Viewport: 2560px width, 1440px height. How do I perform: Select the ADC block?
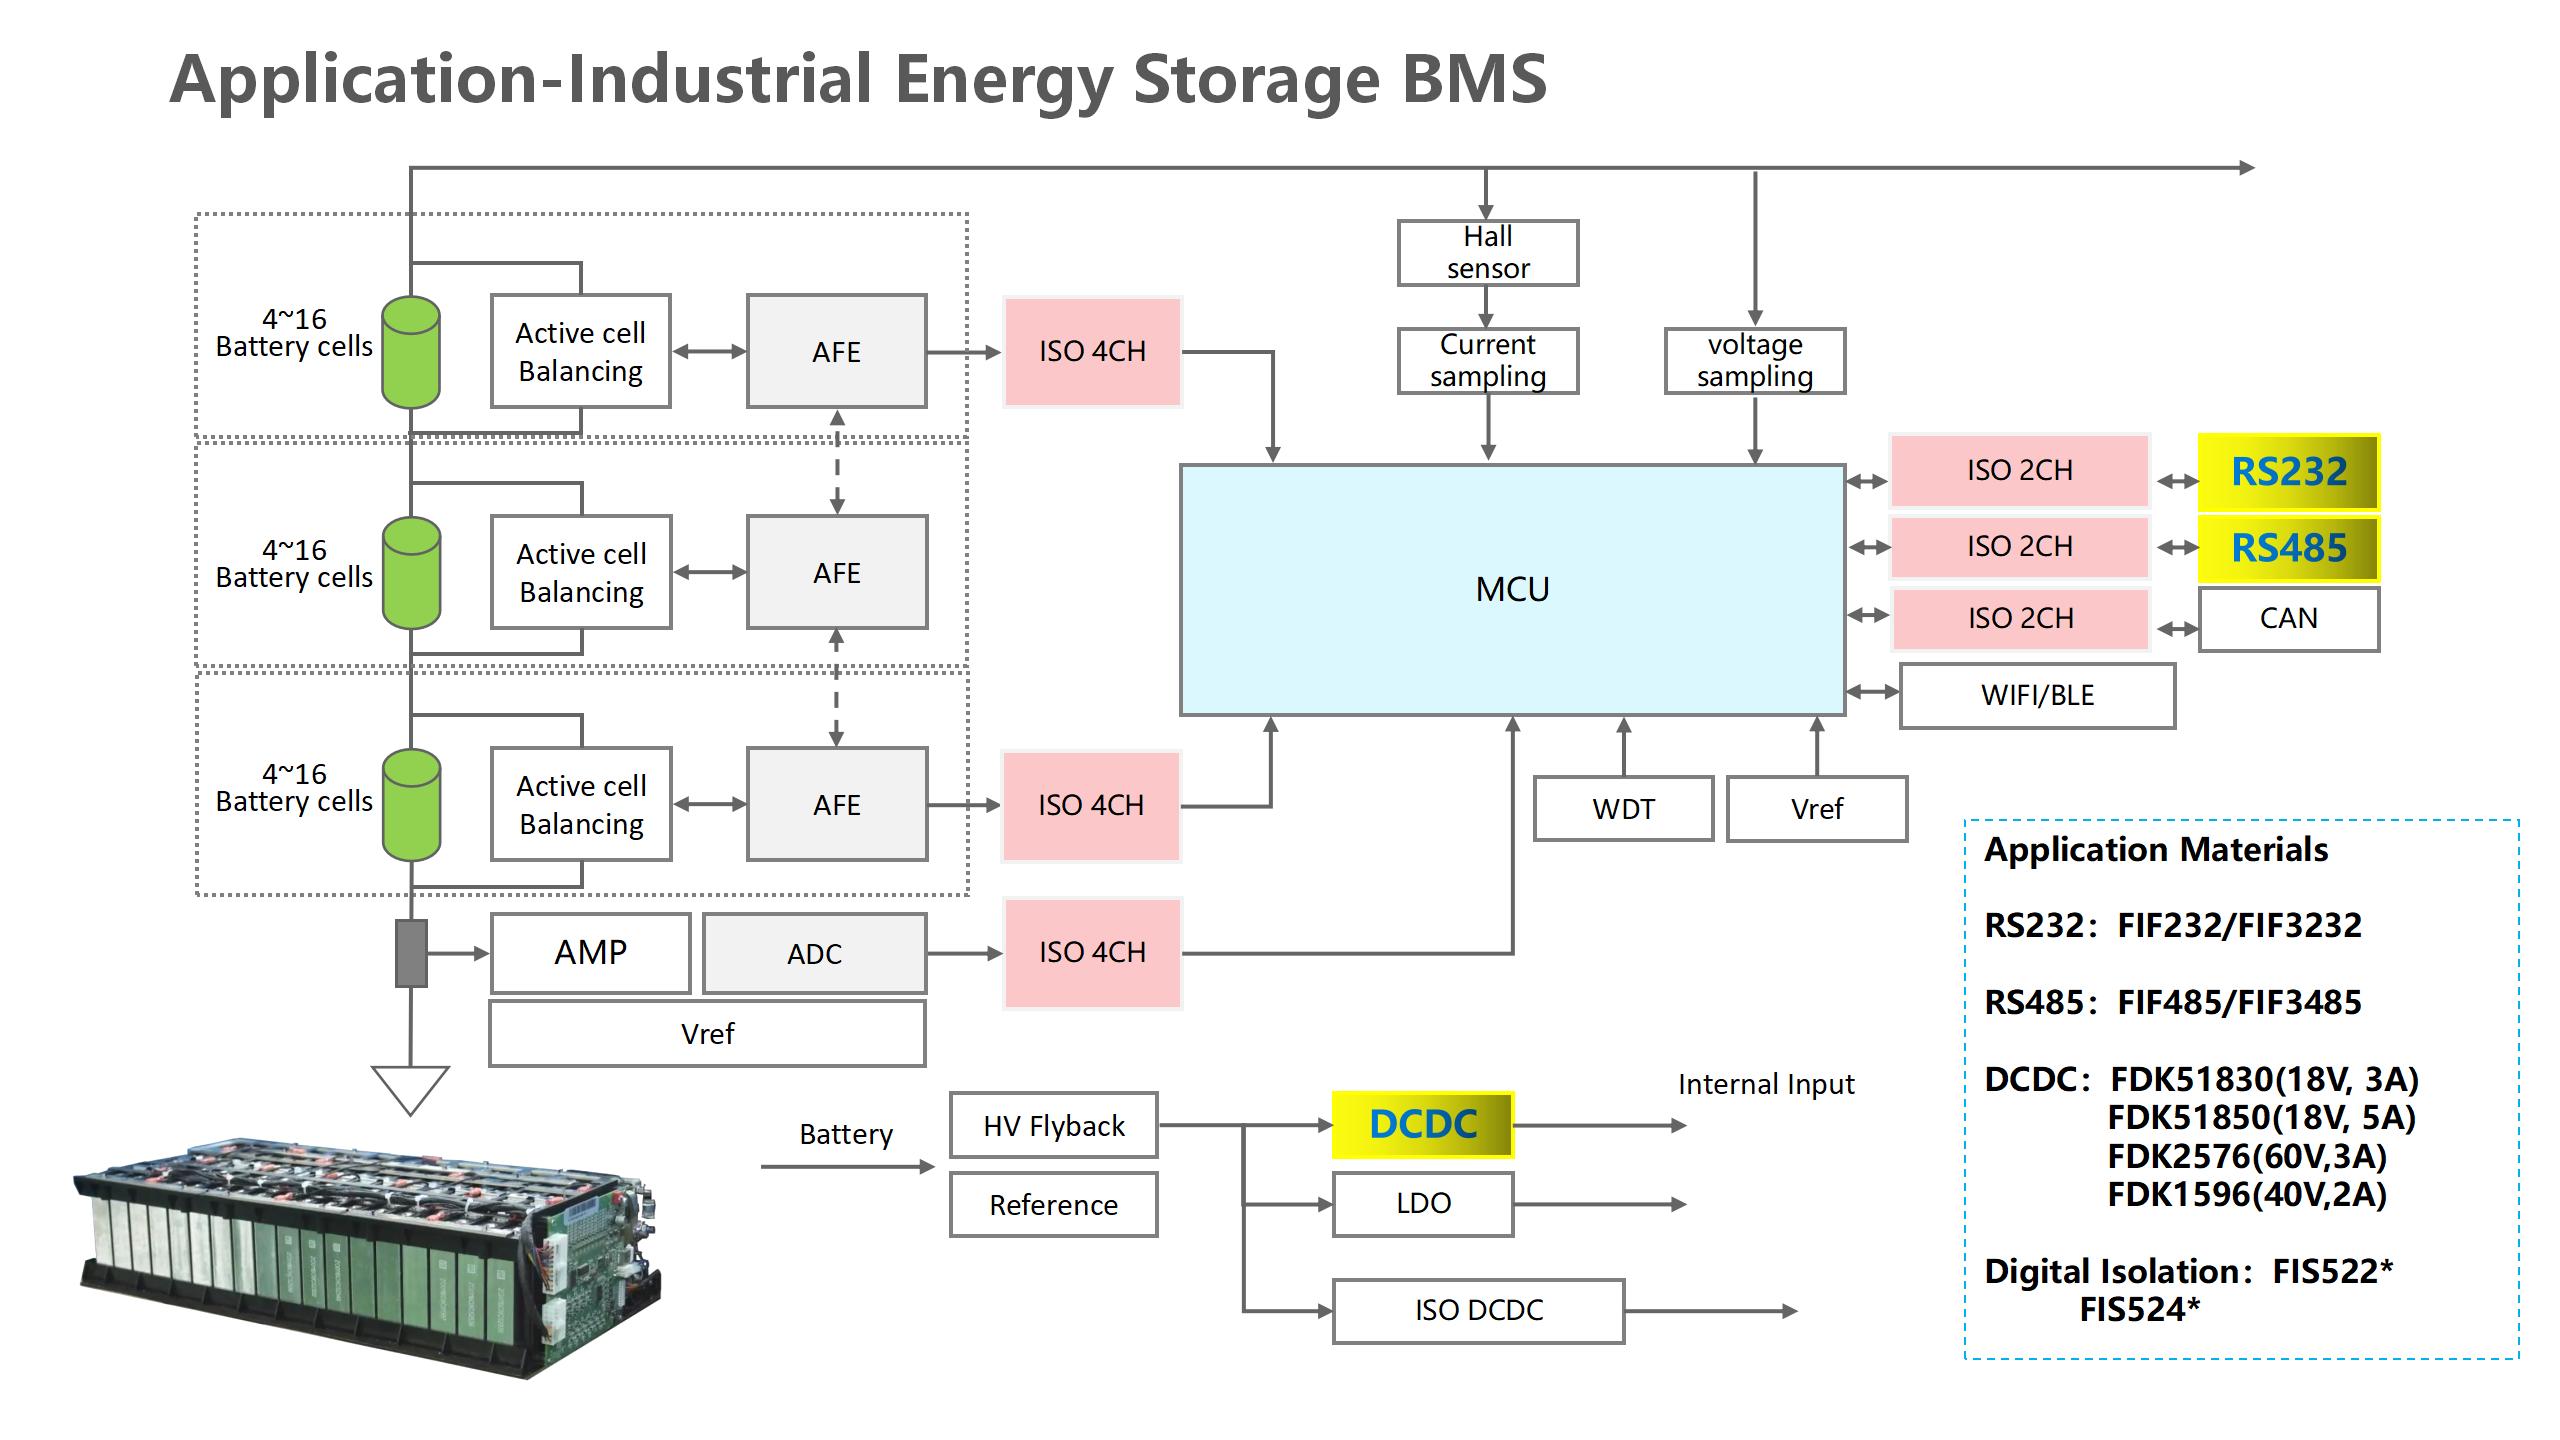tap(814, 954)
